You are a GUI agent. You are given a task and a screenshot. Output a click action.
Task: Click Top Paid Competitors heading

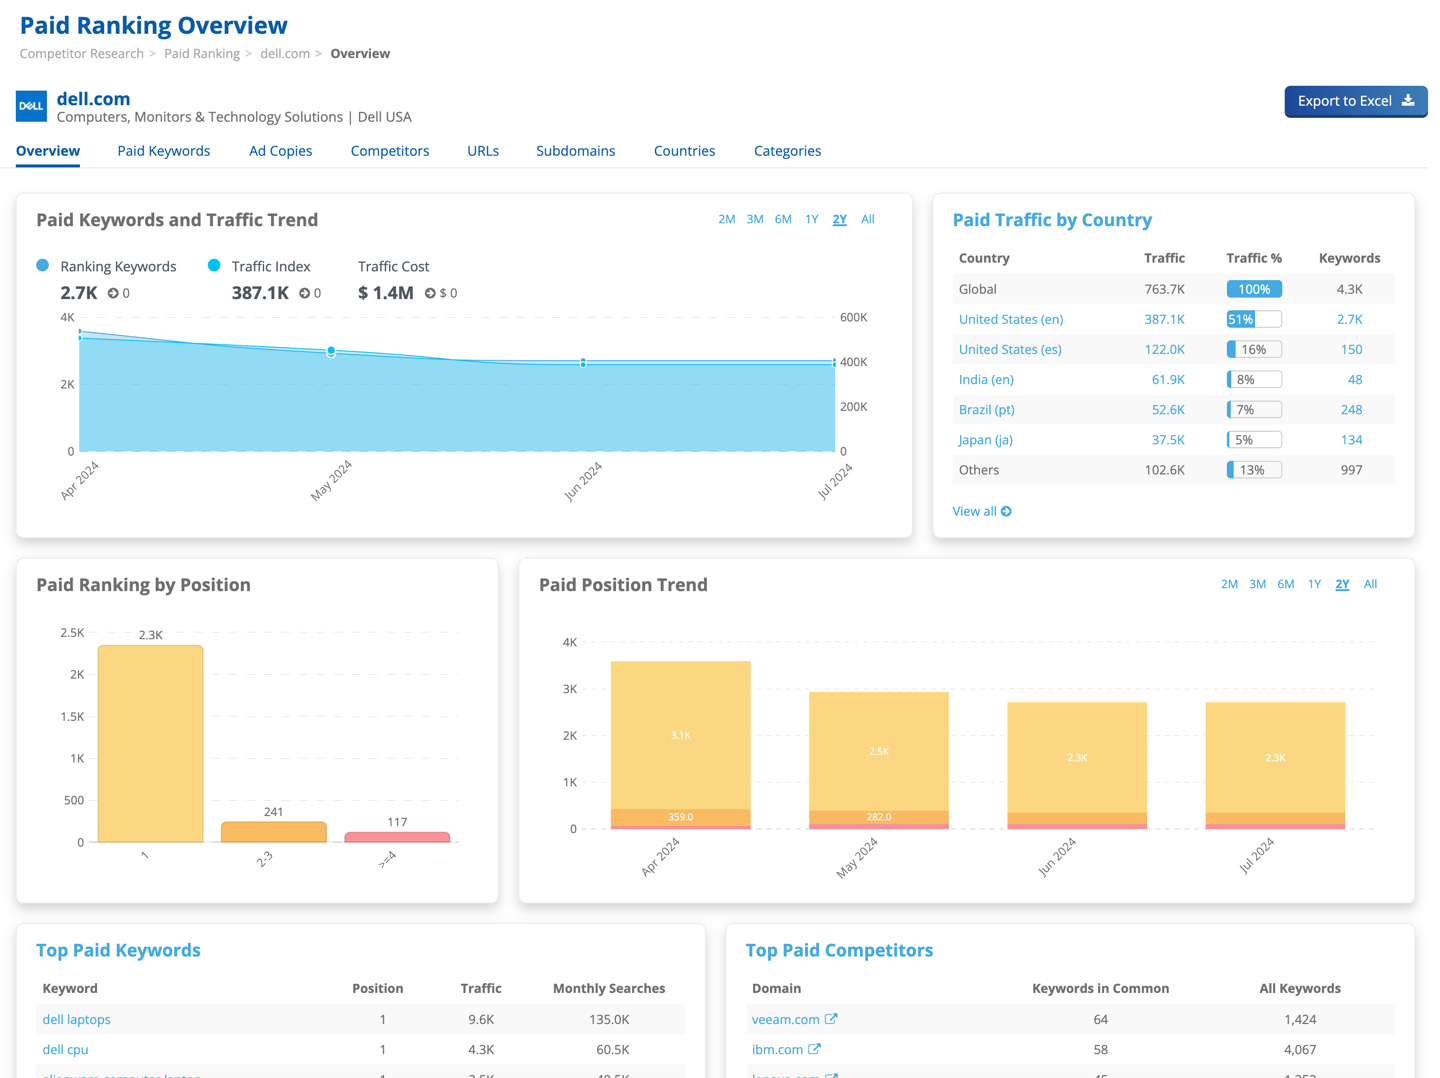click(839, 950)
